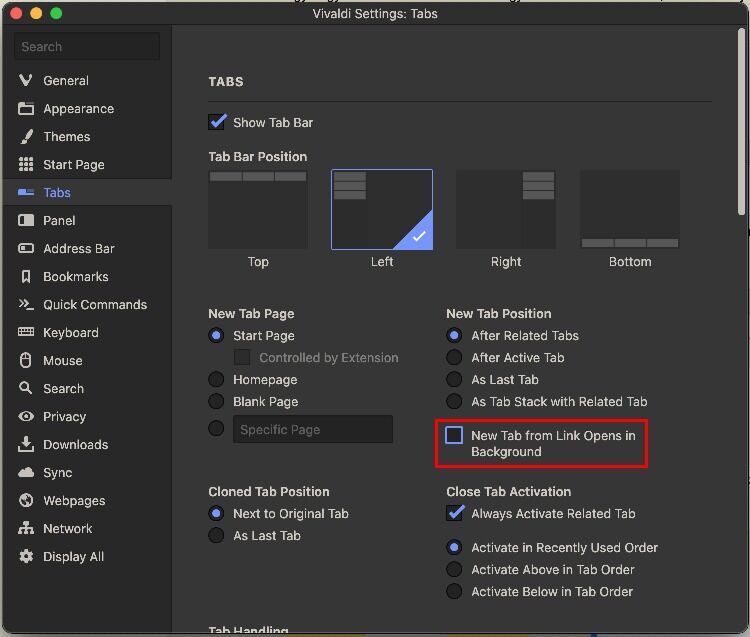
Task: Click the Appearance window icon in sidebar
Action: click(26, 109)
